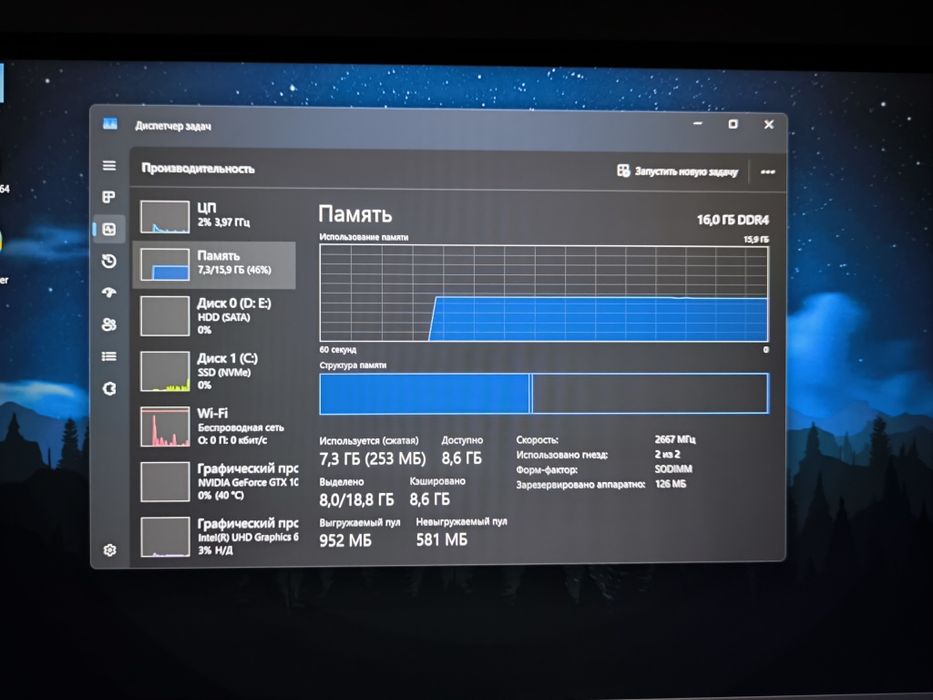933x700 pixels.
Task: Click the ЦП mini usage graph thumbnail
Action: pos(165,217)
